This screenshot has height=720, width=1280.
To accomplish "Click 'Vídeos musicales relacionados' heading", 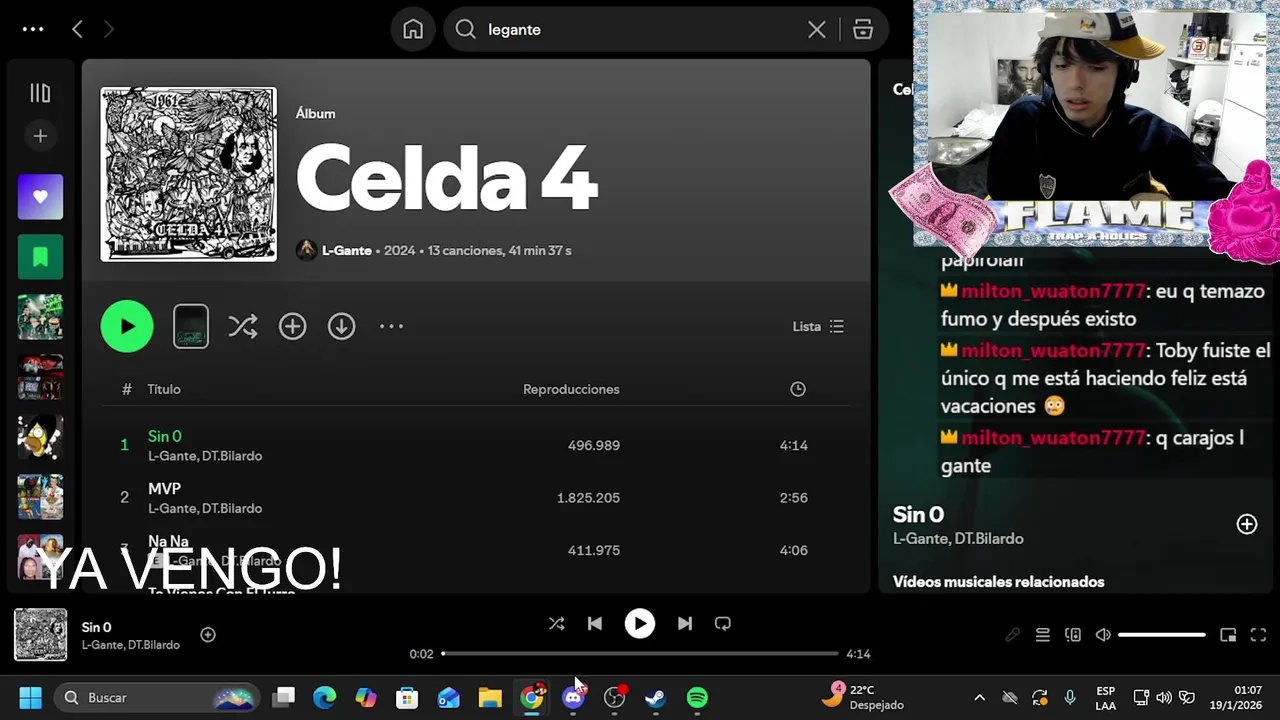I will [998, 582].
